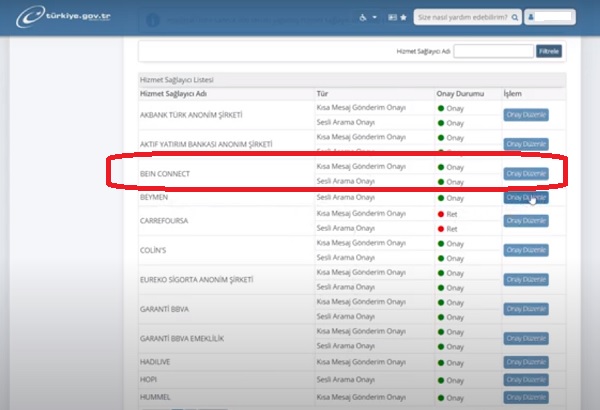Screen dimensions: 600x410
Task: Click the Hizmet Sağlayıcı Adı filter field
Action: pos(494,51)
